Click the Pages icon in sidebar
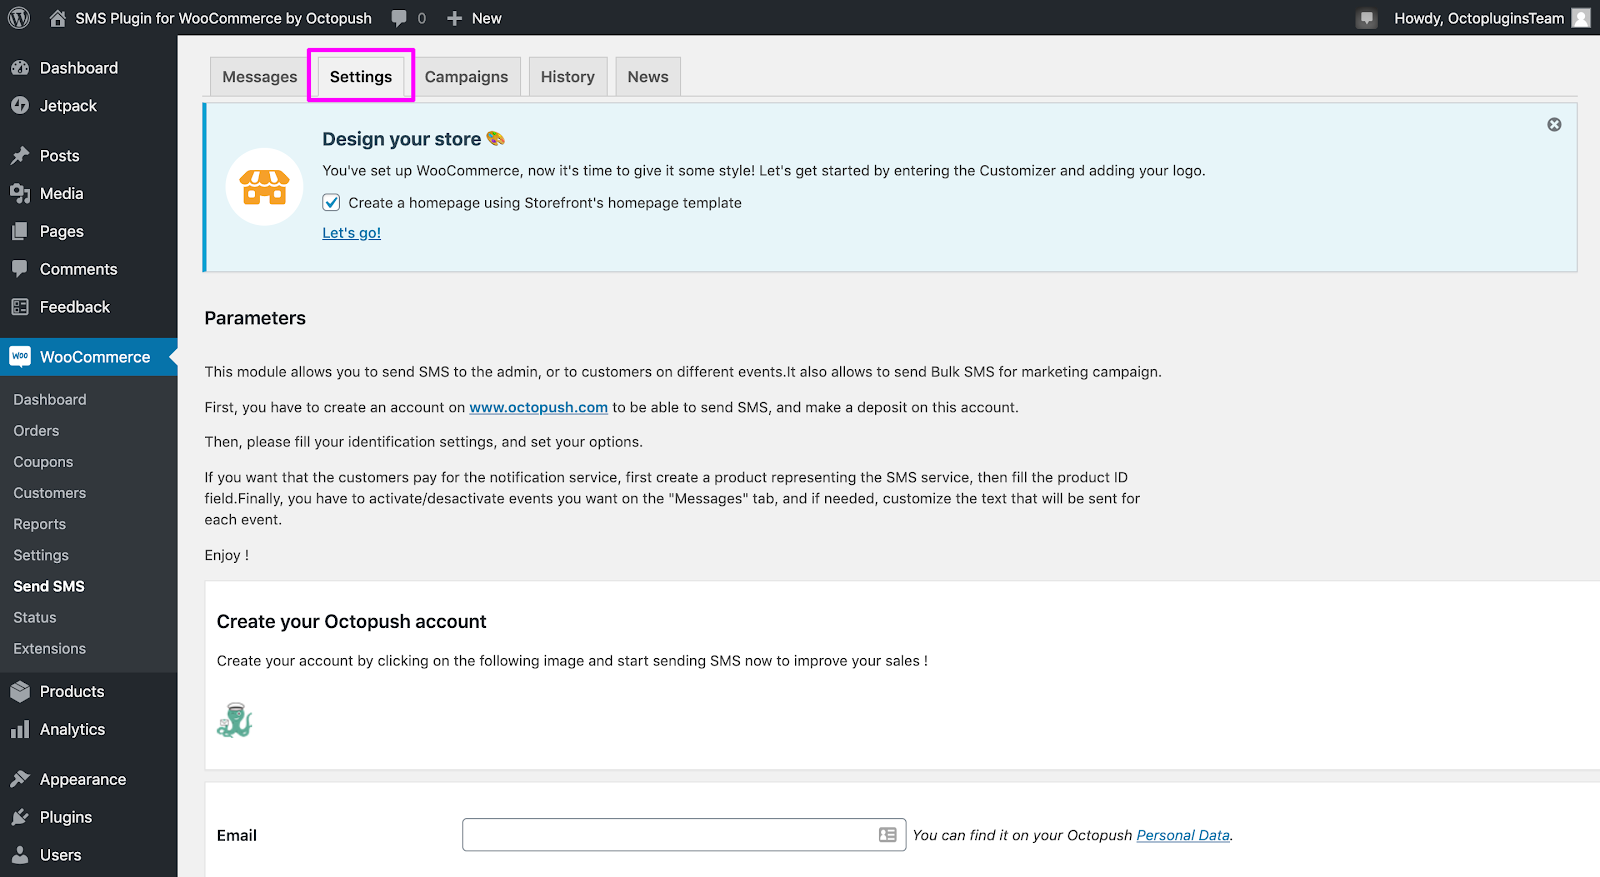This screenshot has width=1600, height=877. [x=20, y=231]
